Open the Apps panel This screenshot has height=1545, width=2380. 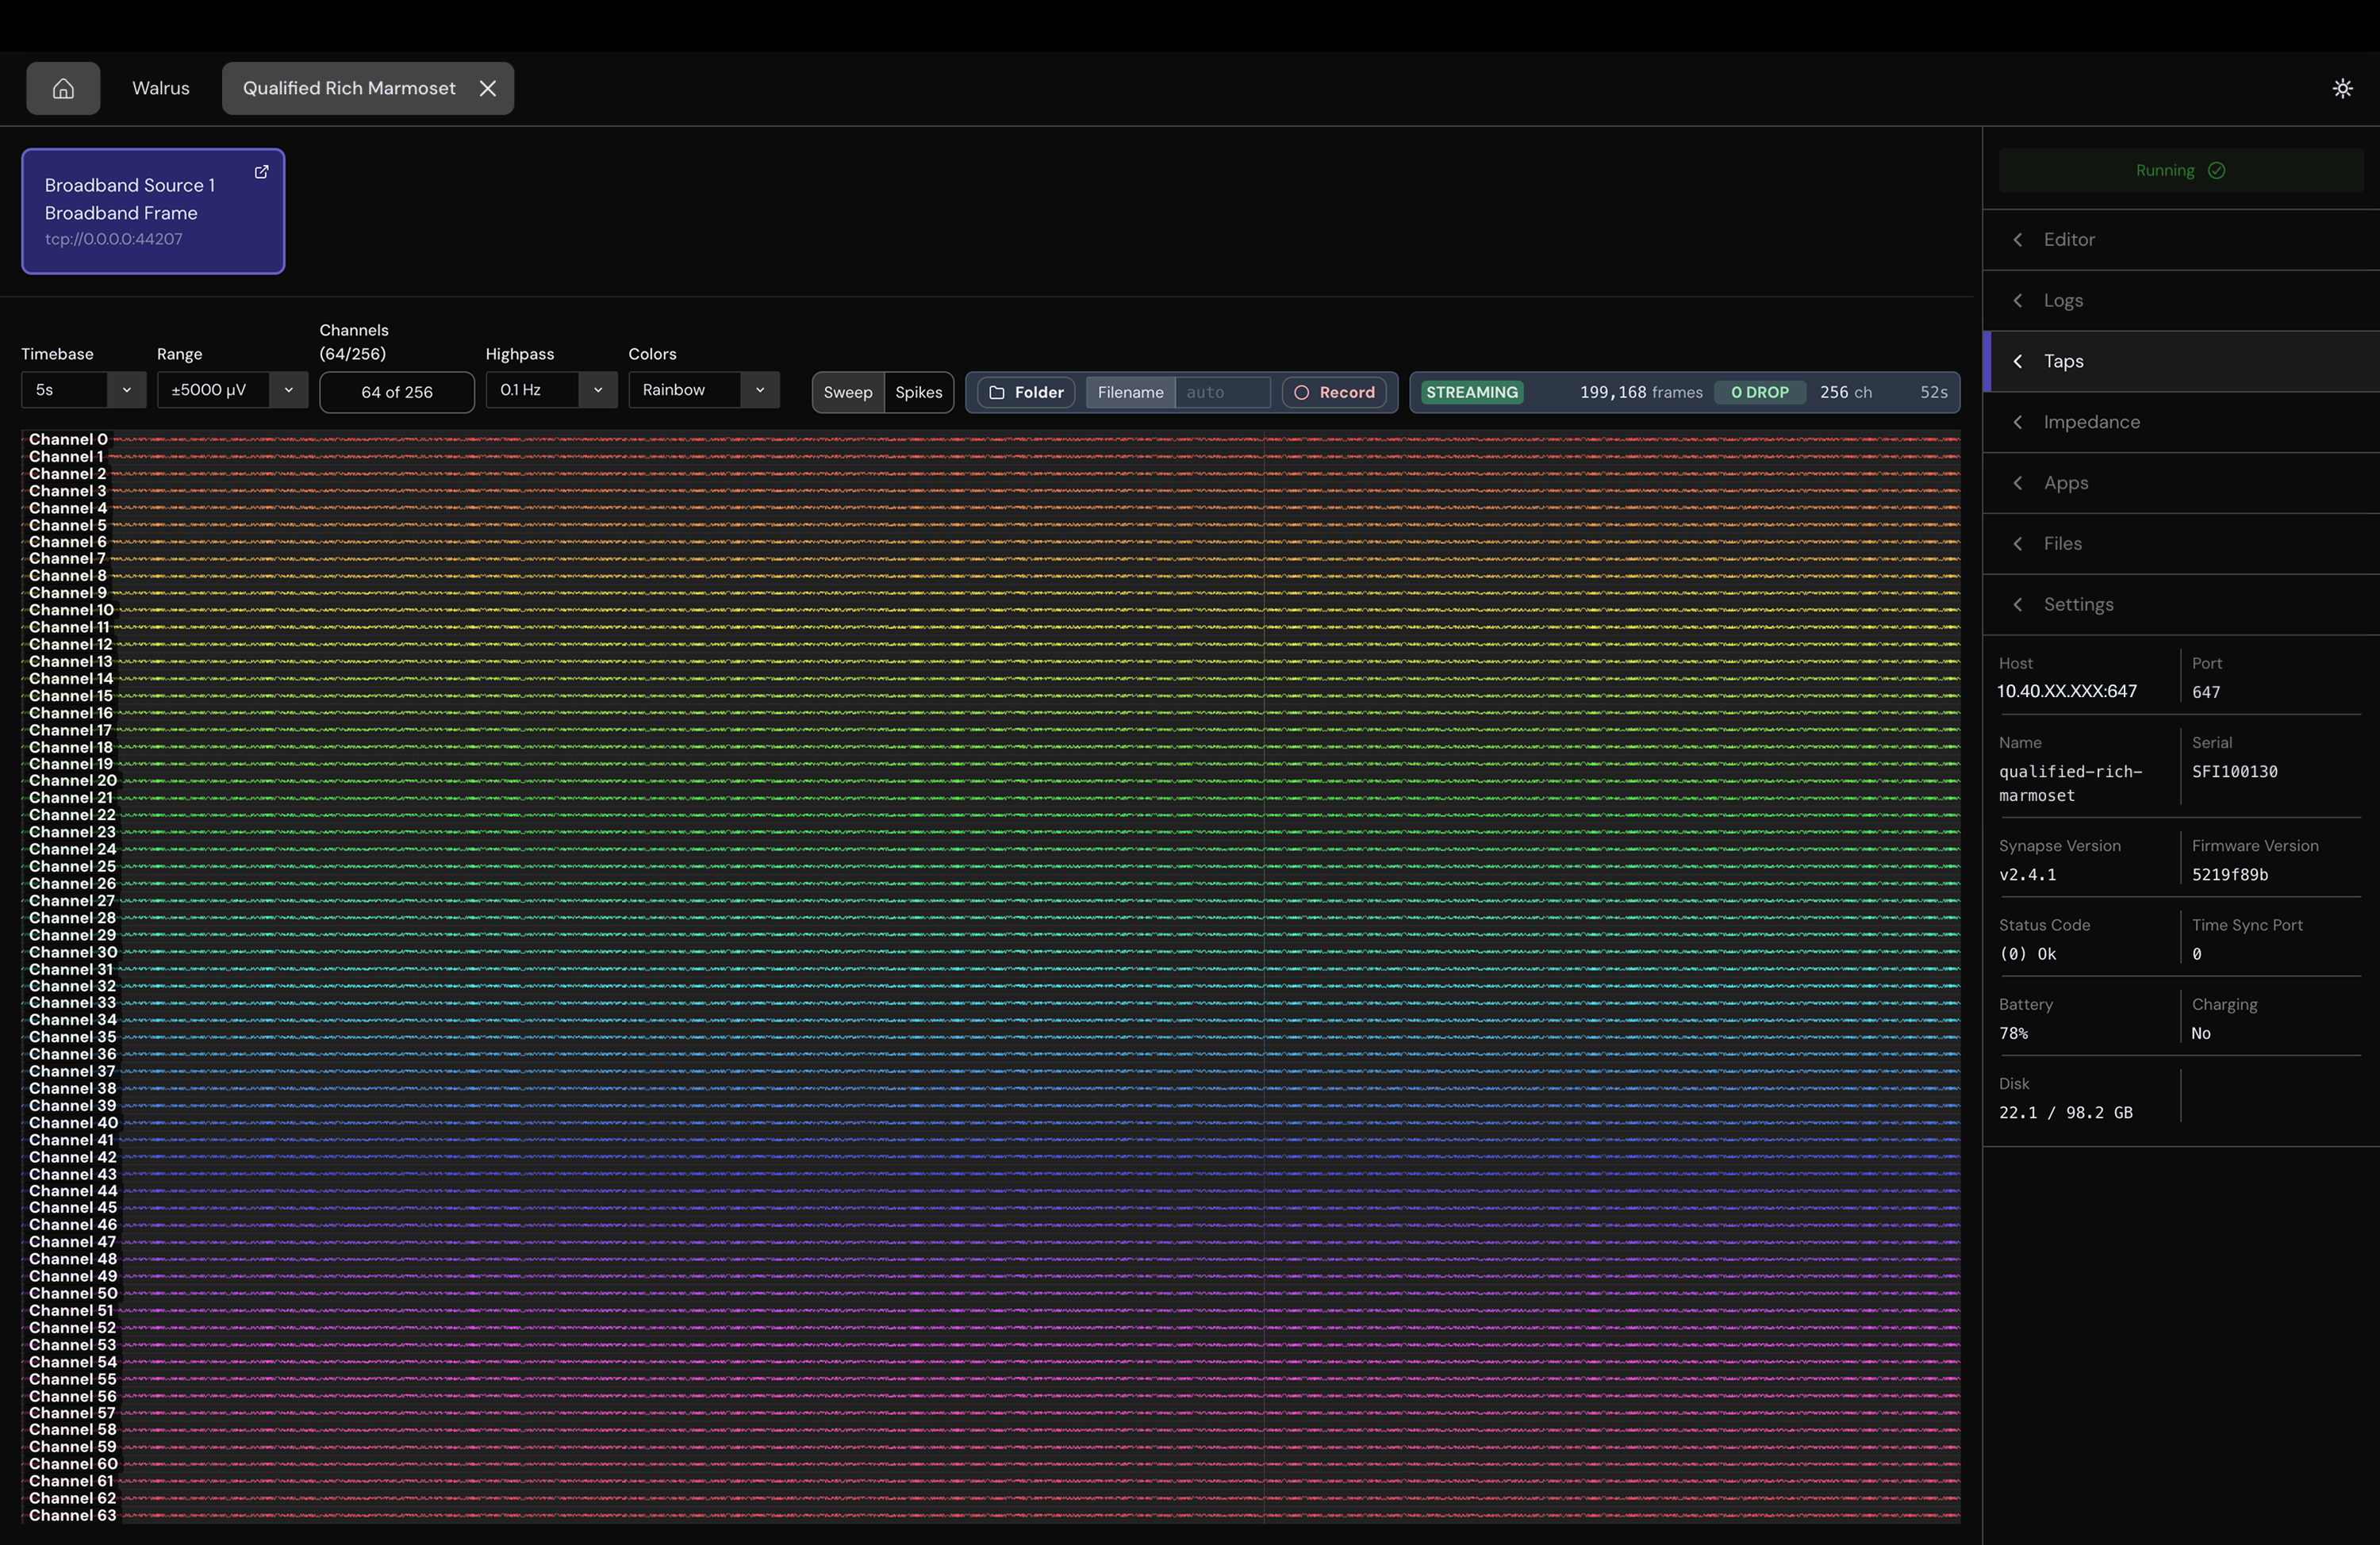coord(2181,483)
